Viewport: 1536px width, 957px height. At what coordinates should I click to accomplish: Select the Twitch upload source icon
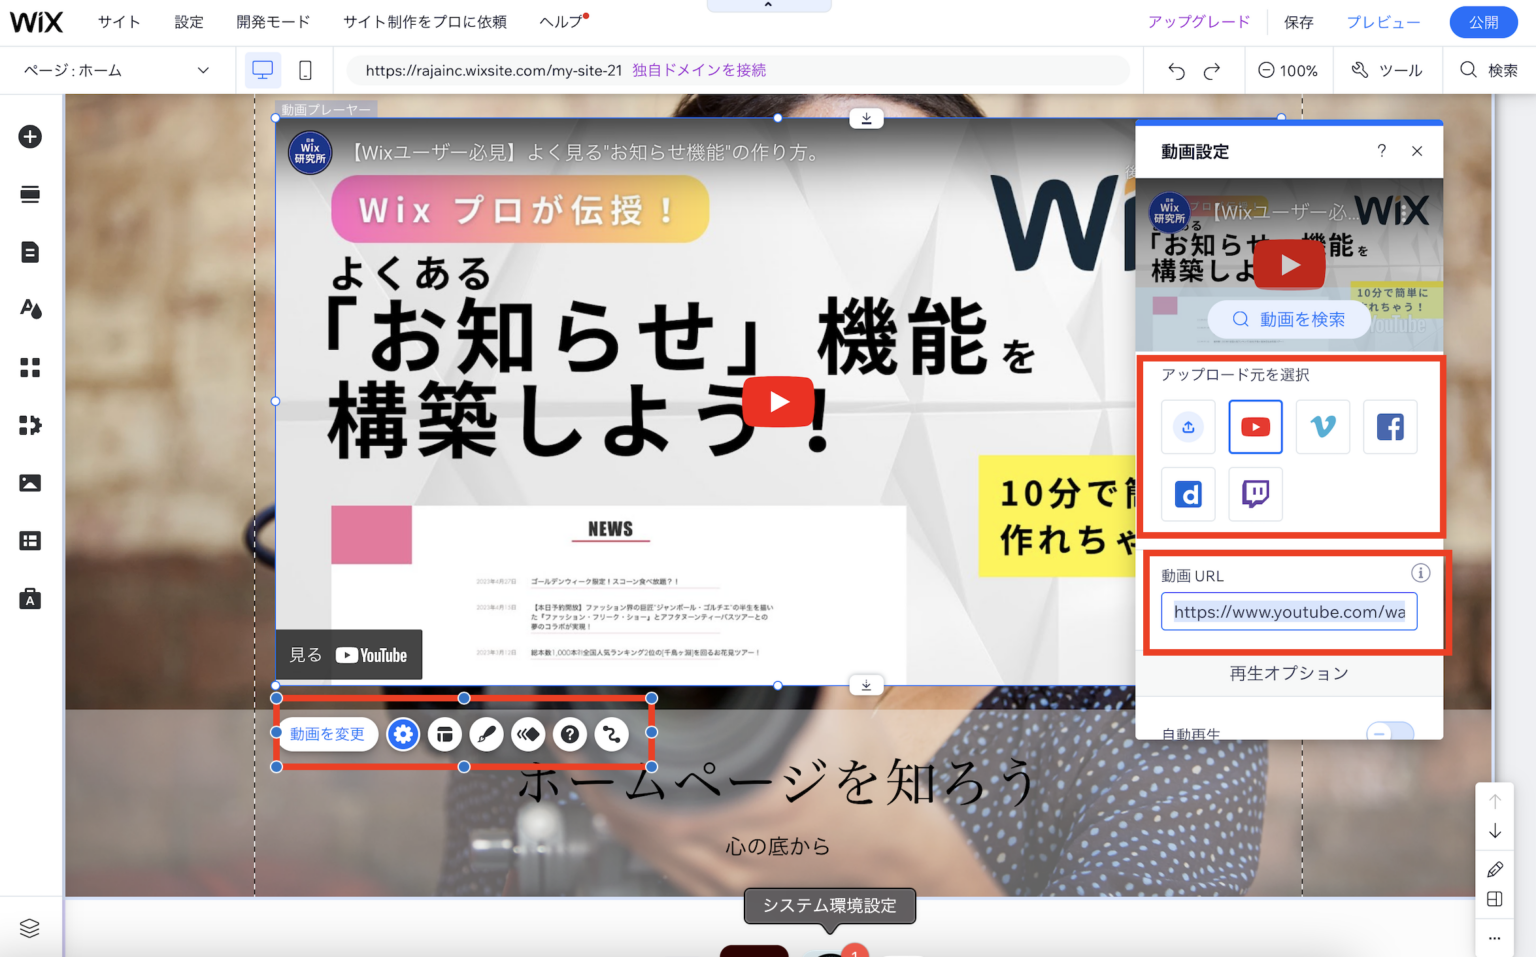(1255, 494)
